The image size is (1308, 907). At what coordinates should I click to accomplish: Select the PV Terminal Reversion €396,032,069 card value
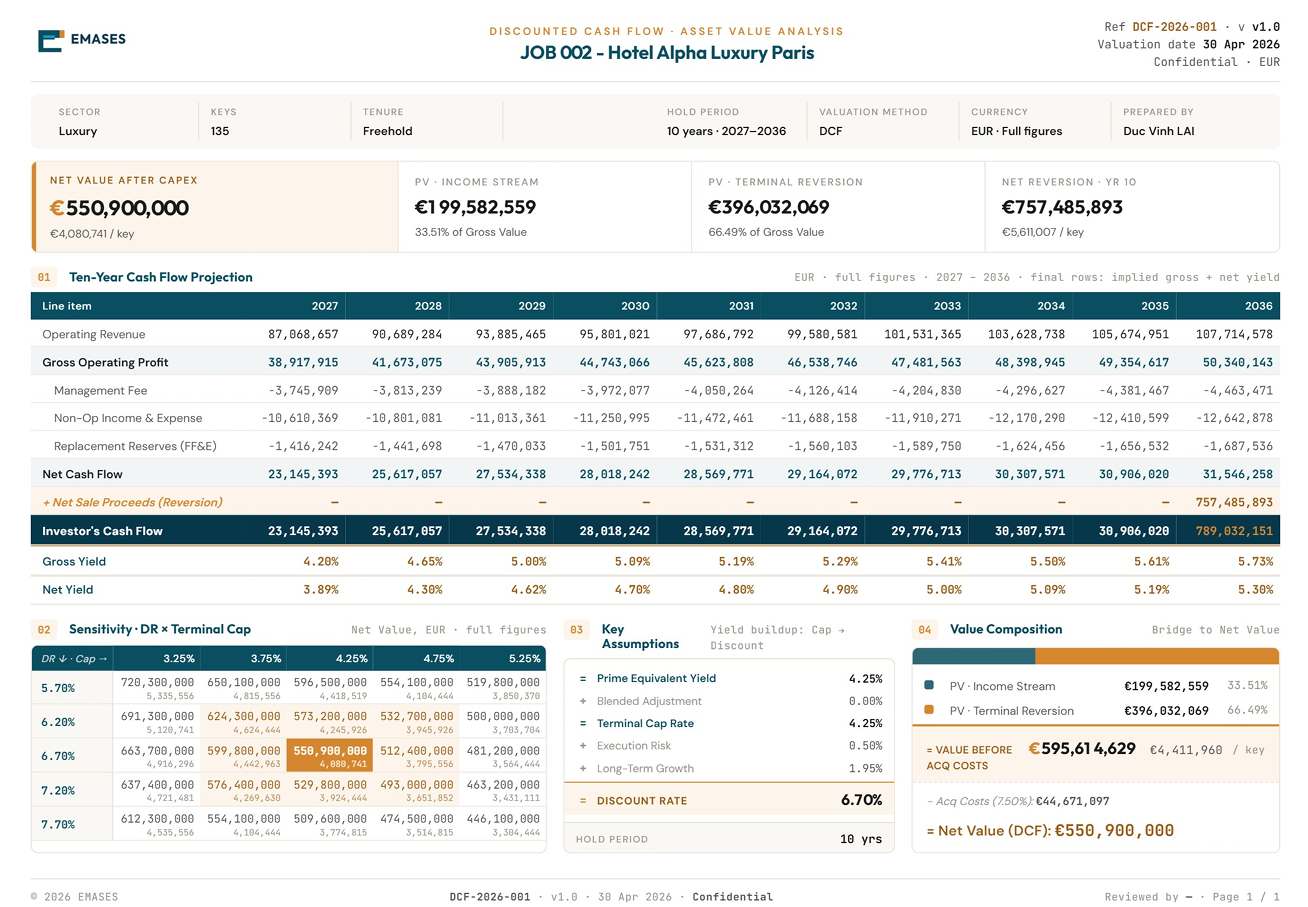coord(769,208)
